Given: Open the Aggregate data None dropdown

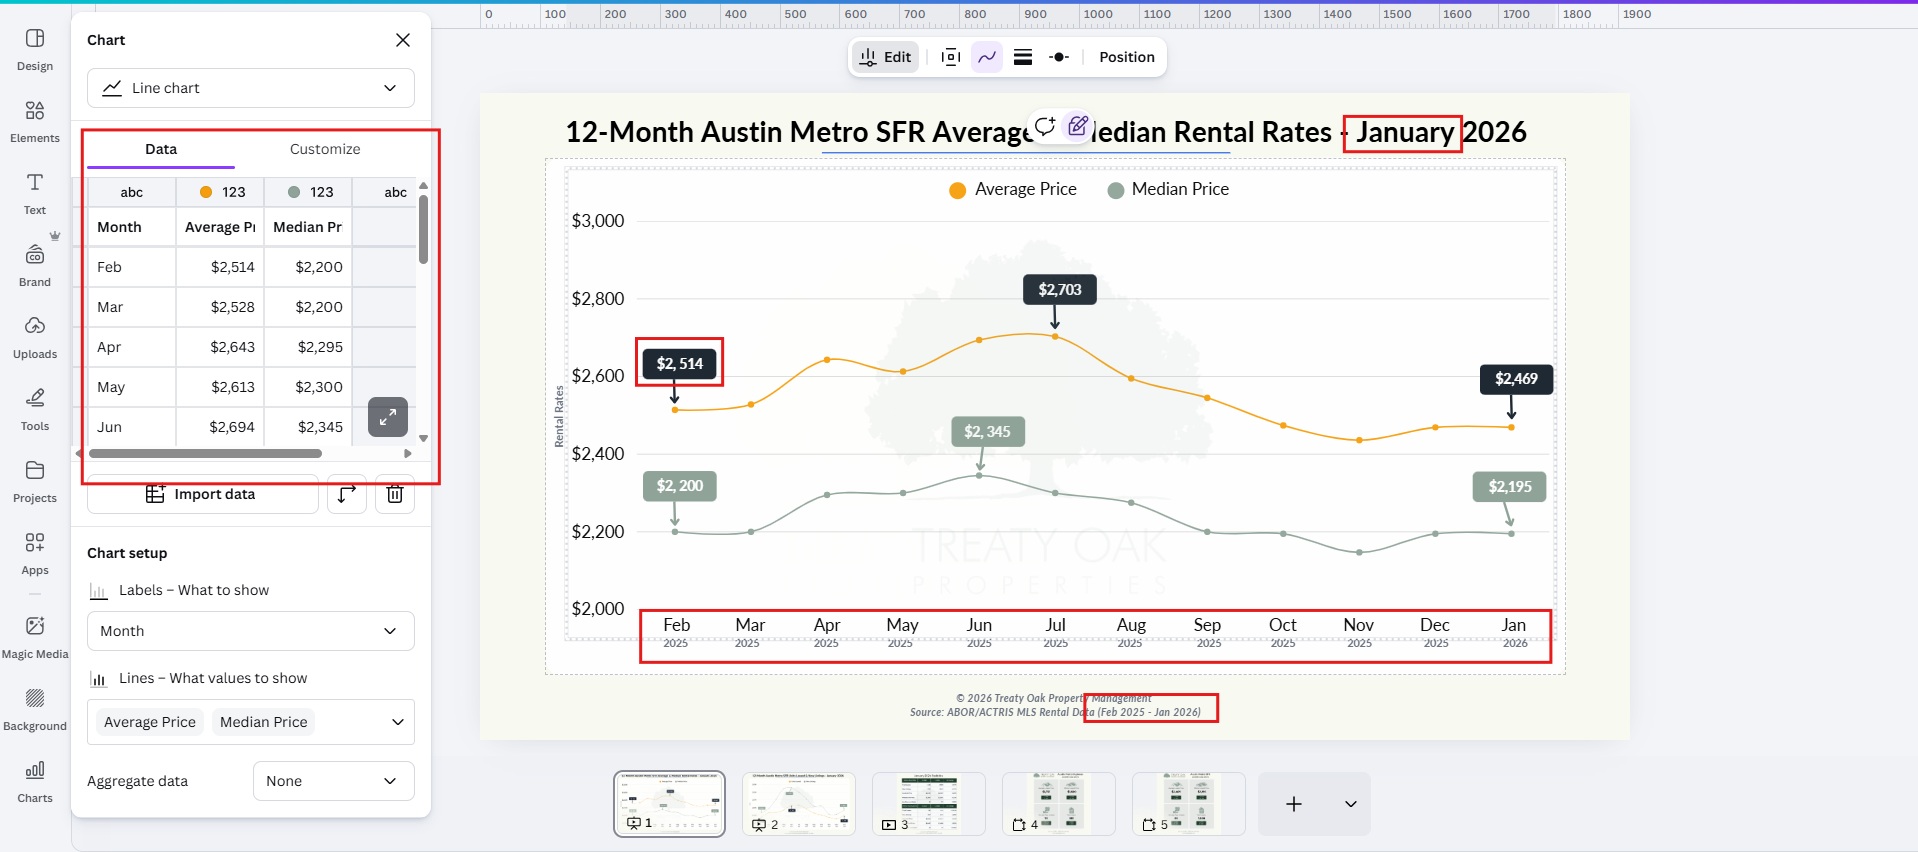Looking at the screenshot, I should (x=334, y=781).
